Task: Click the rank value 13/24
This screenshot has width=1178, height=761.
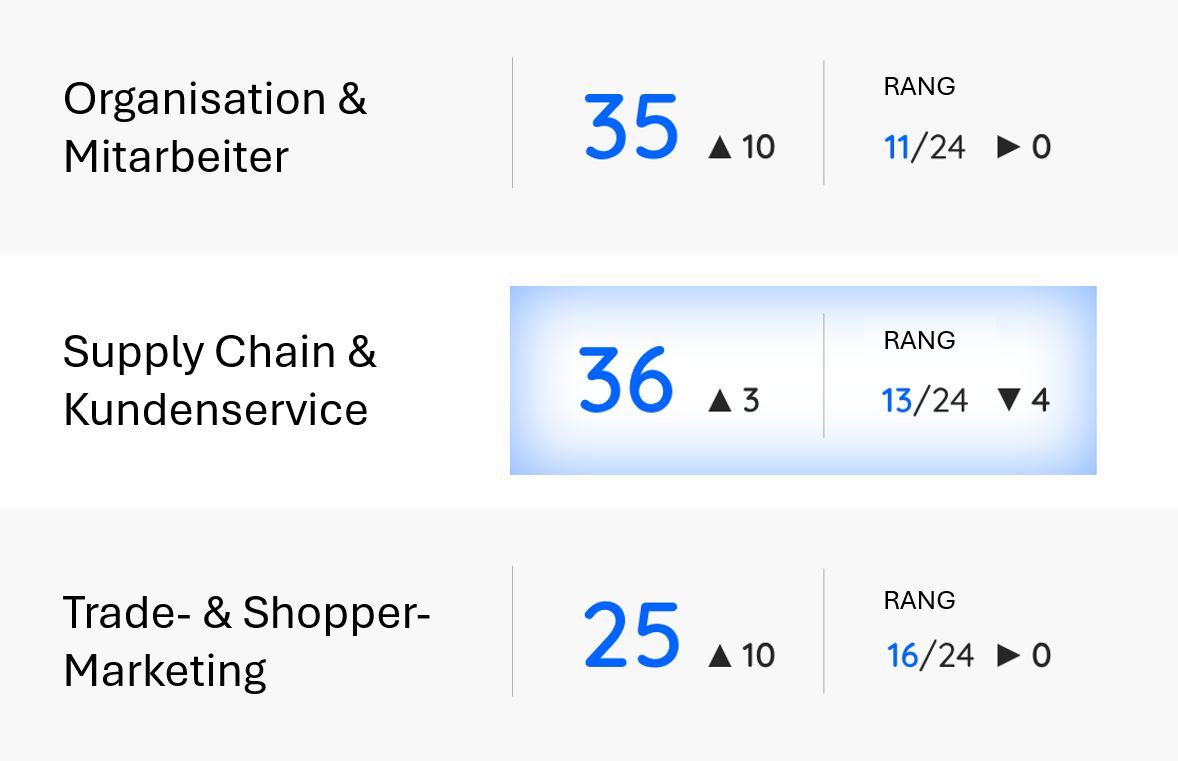Action: click(x=925, y=401)
